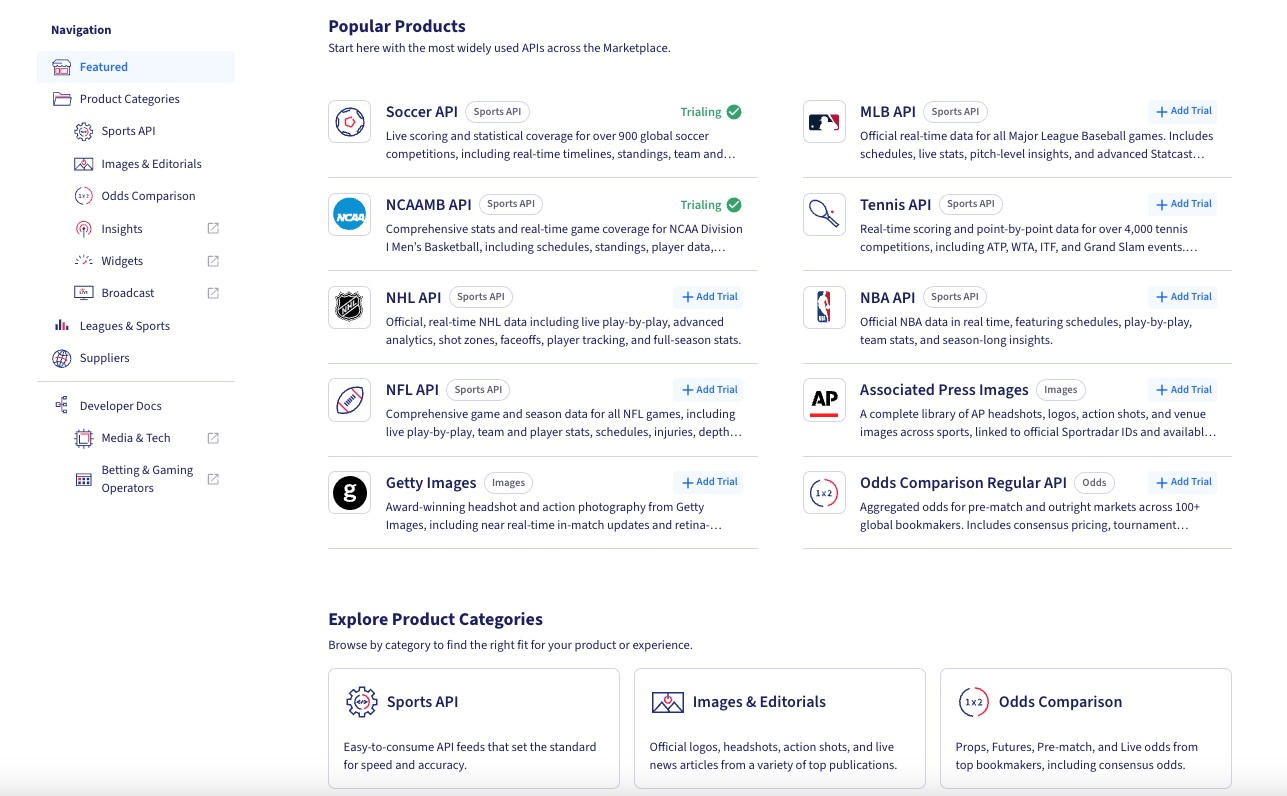
Task: Click the Media & Tech chip icon
Action: click(84, 438)
